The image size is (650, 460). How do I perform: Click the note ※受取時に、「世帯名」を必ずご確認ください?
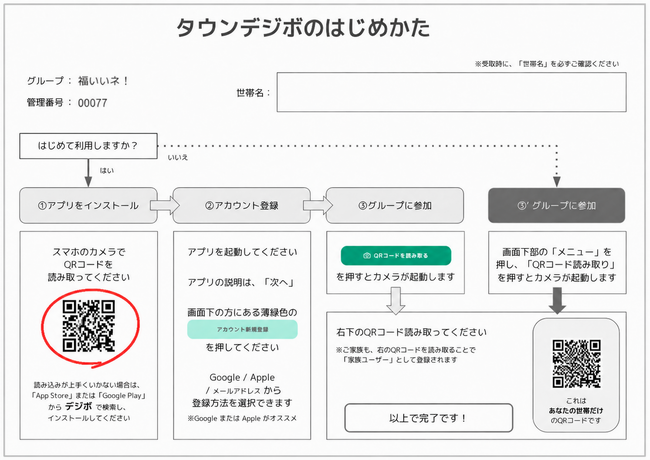pyautogui.click(x=547, y=64)
